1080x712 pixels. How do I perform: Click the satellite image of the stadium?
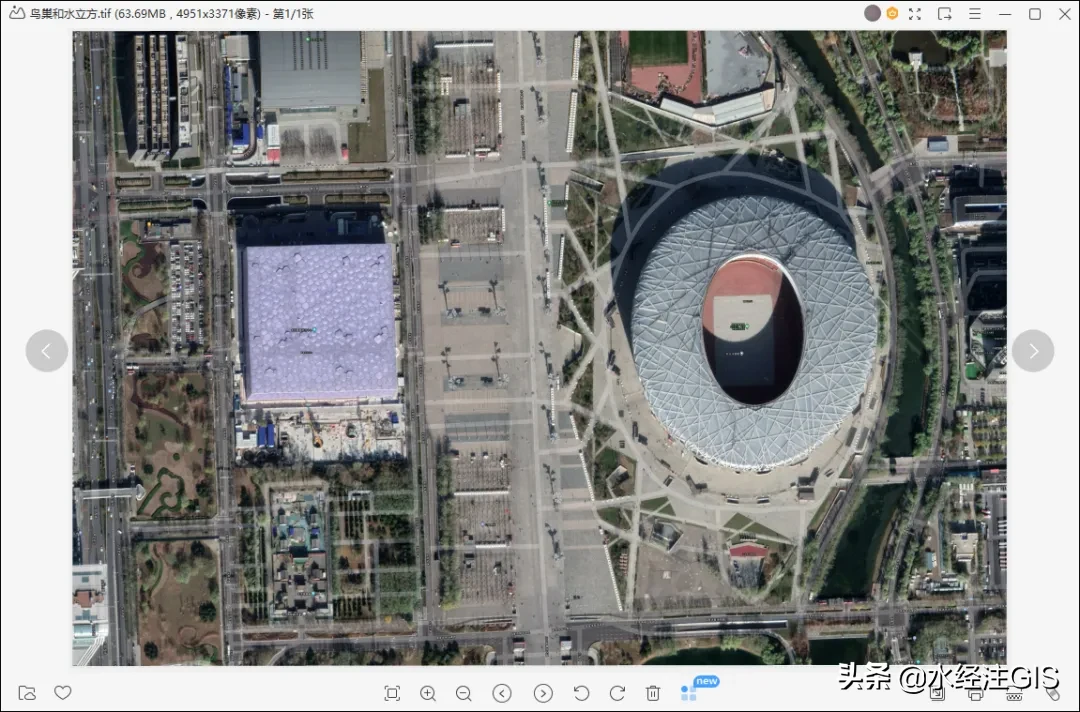click(x=539, y=348)
